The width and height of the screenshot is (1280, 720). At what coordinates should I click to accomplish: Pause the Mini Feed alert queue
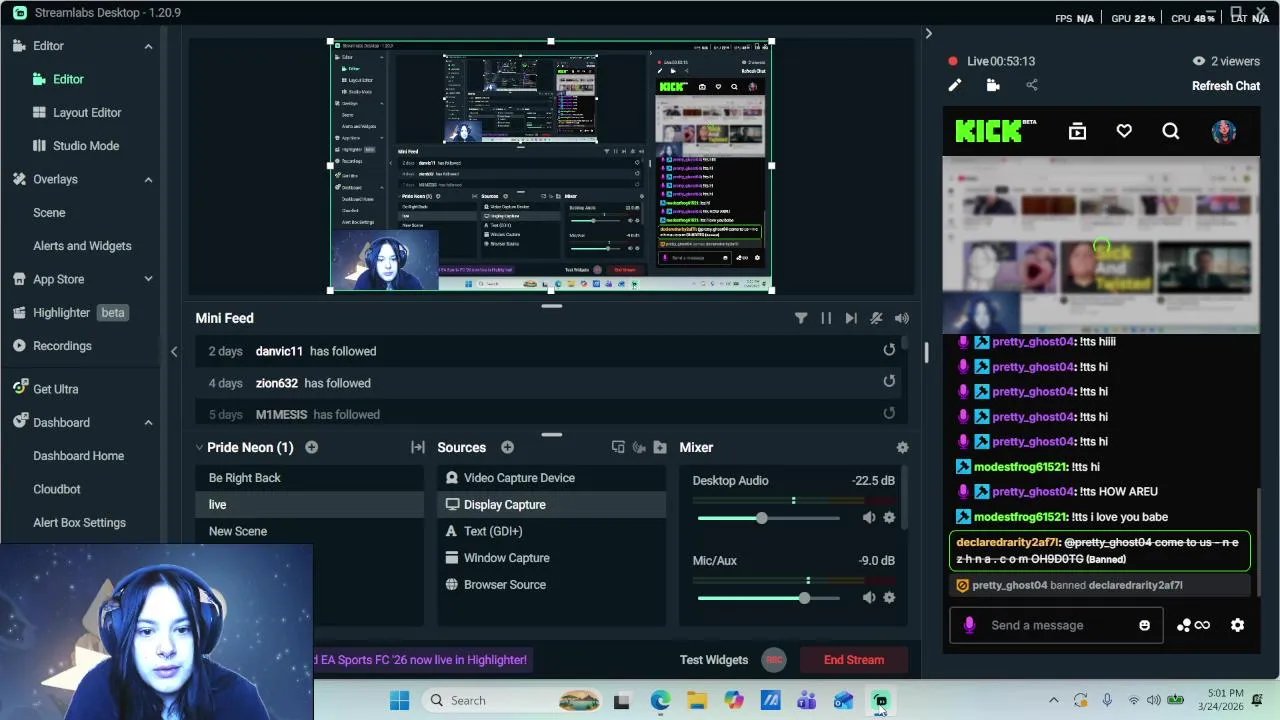826,318
